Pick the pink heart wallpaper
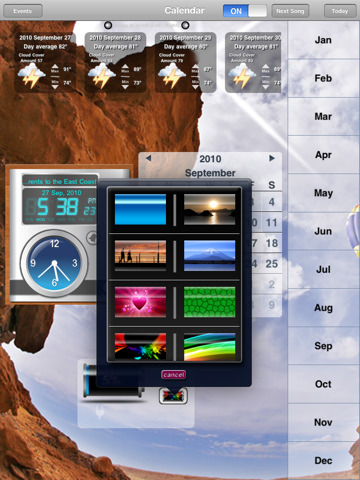The height and width of the screenshot is (480, 360). [140, 302]
